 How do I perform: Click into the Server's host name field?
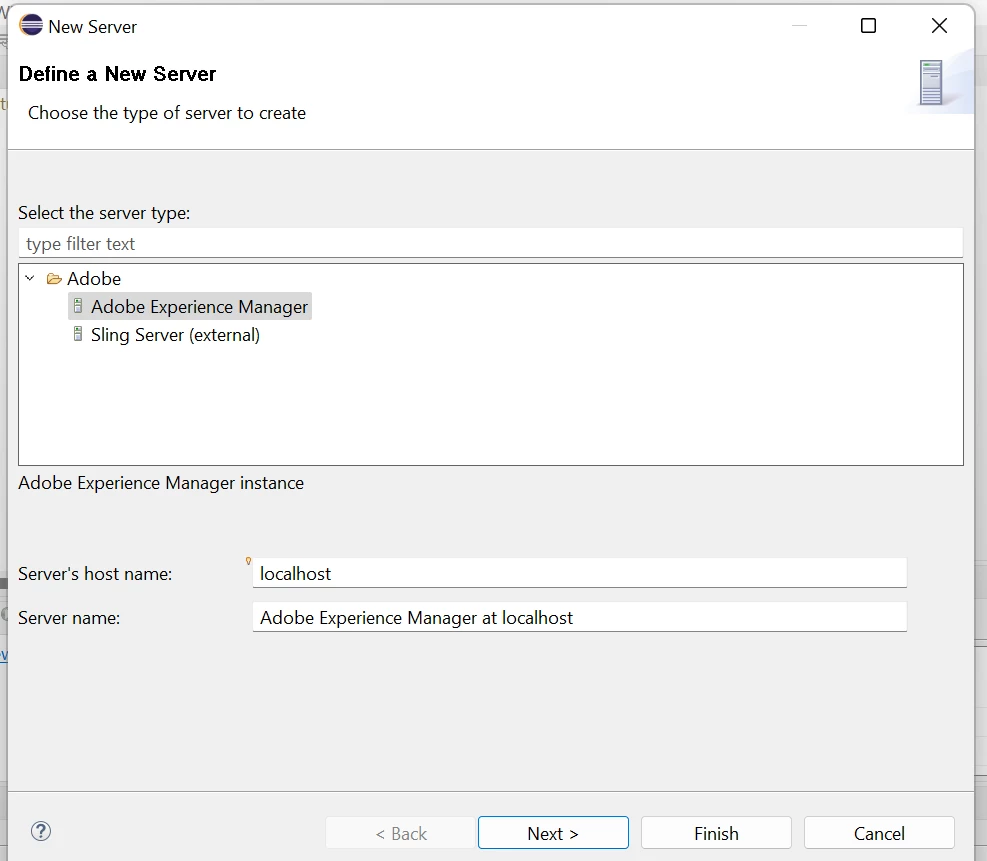pyautogui.click(x=580, y=574)
